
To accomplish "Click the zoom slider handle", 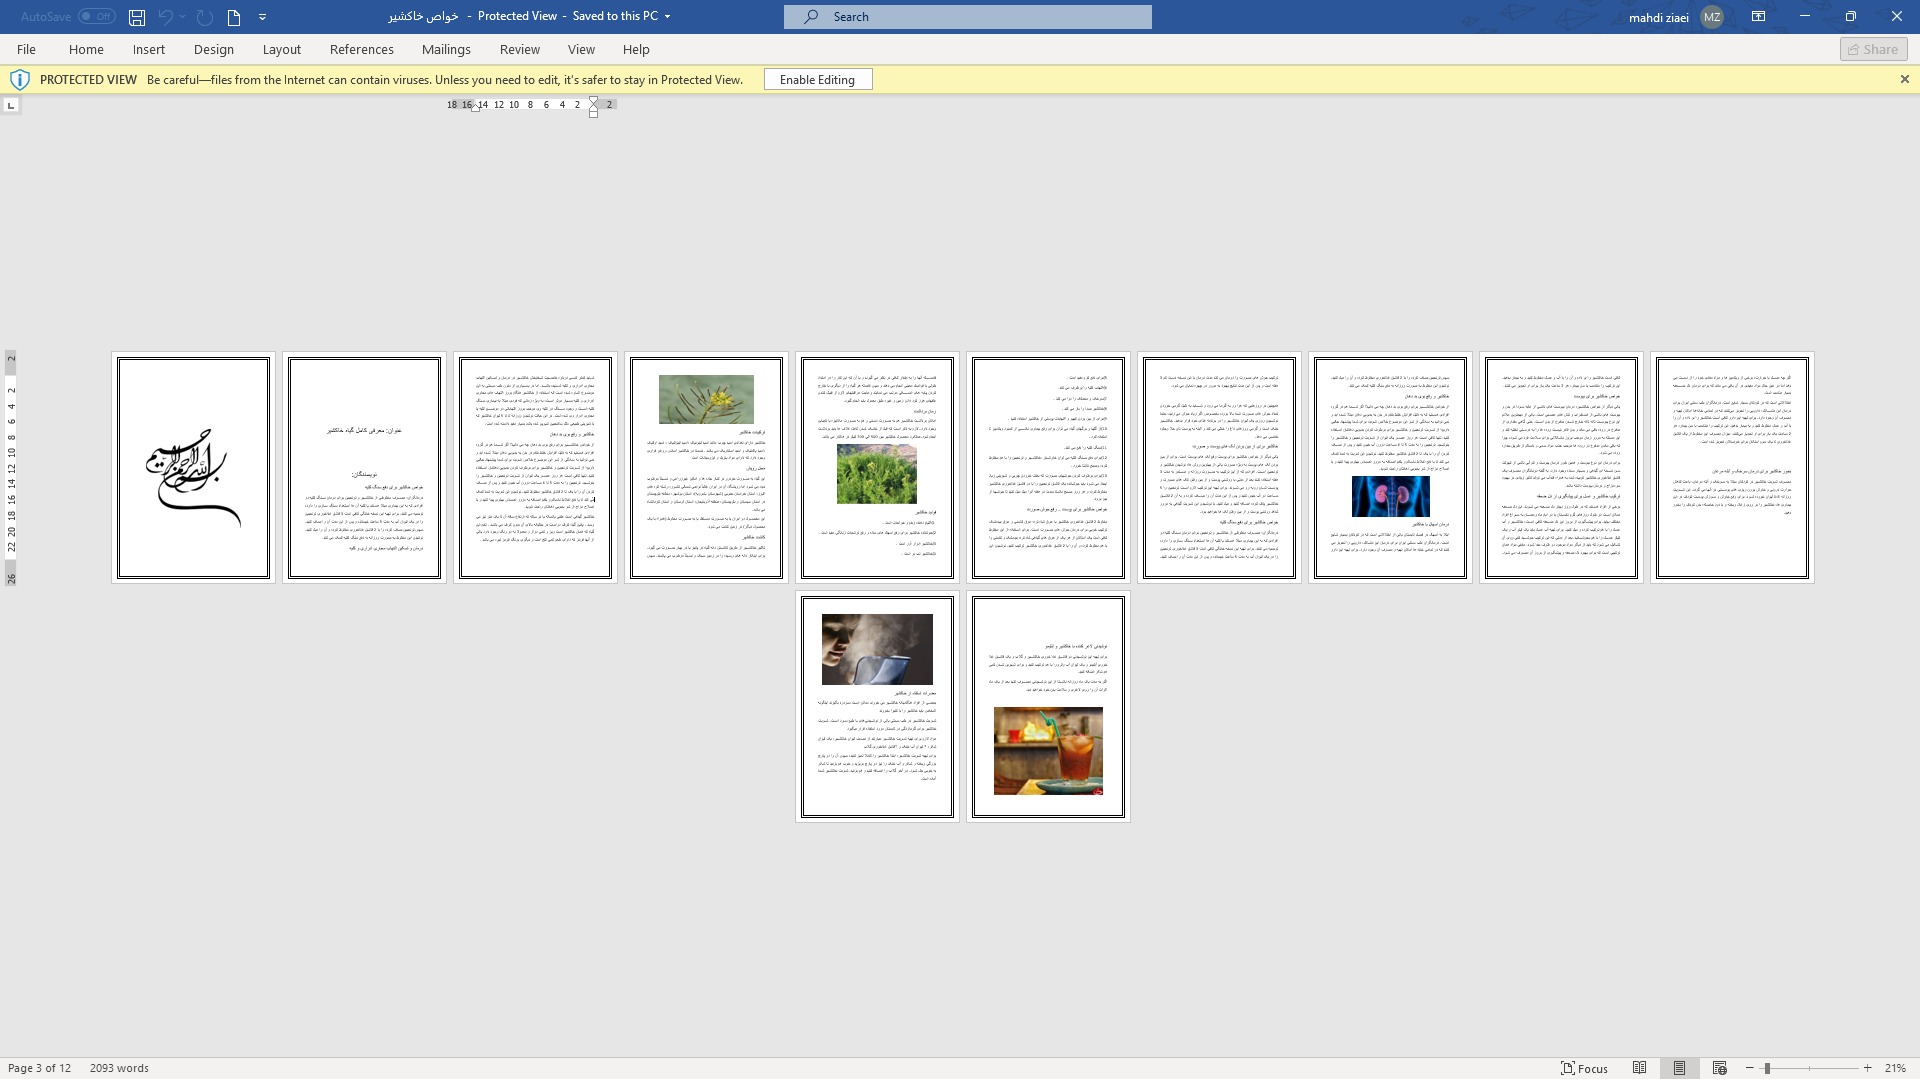I will (1767, 1068).
